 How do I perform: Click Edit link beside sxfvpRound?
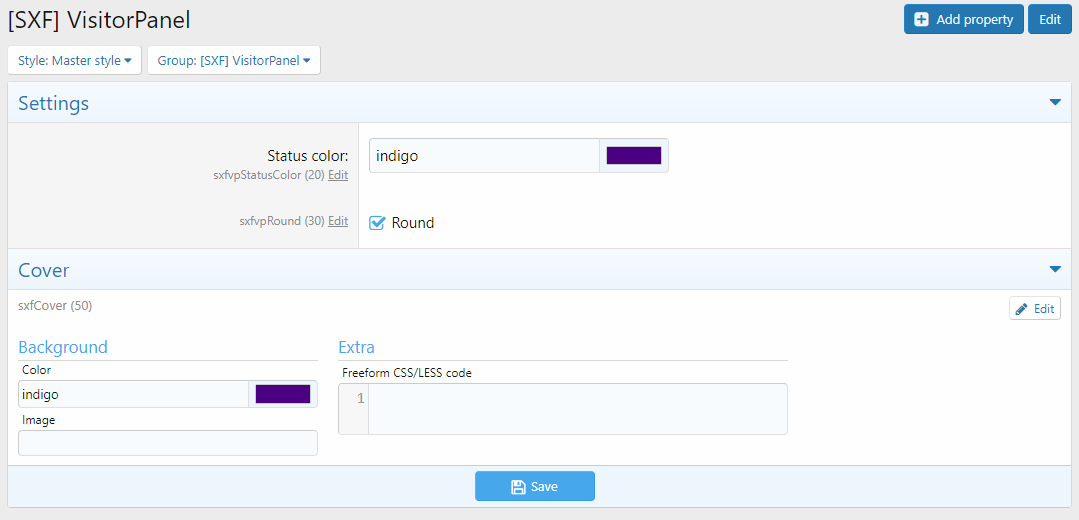[338, 221]
